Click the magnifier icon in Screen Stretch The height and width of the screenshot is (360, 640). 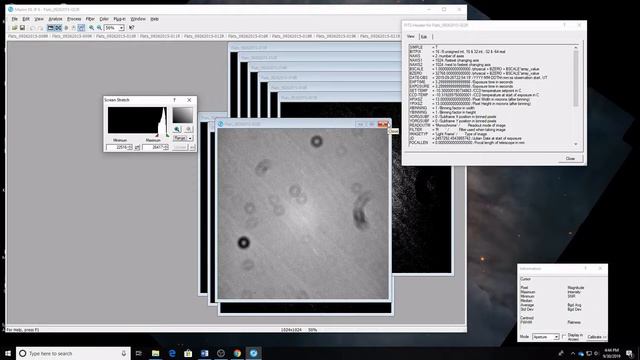(x=177, y=129)
